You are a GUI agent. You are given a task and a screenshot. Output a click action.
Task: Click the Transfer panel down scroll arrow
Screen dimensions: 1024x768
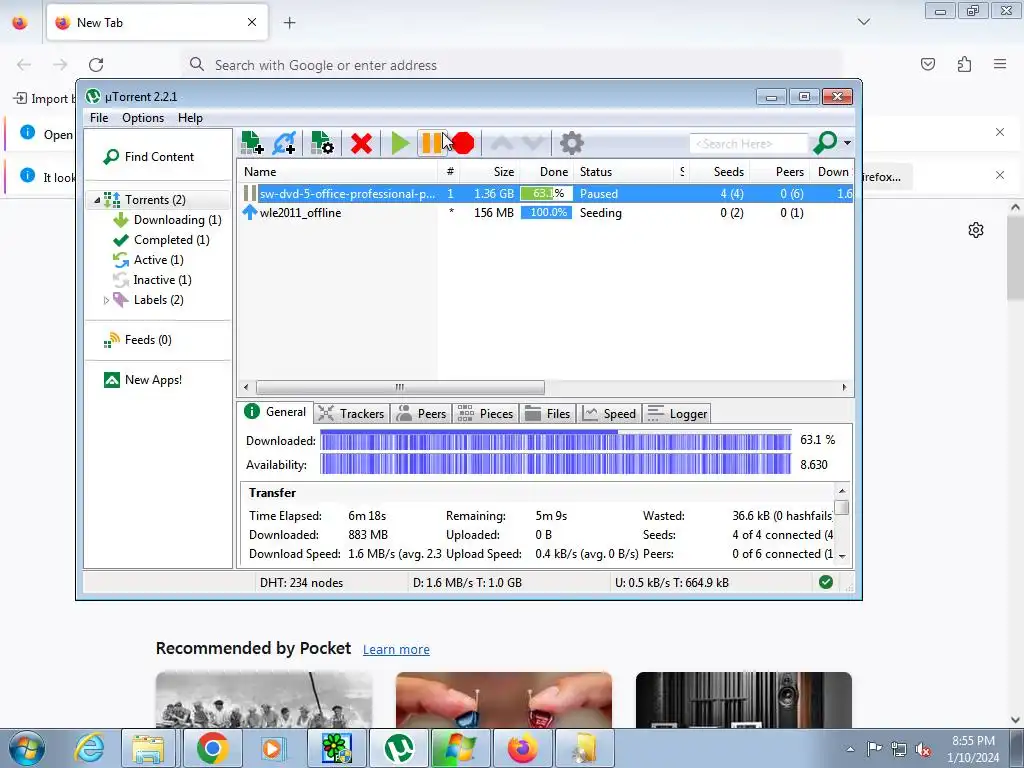[842, 556]
